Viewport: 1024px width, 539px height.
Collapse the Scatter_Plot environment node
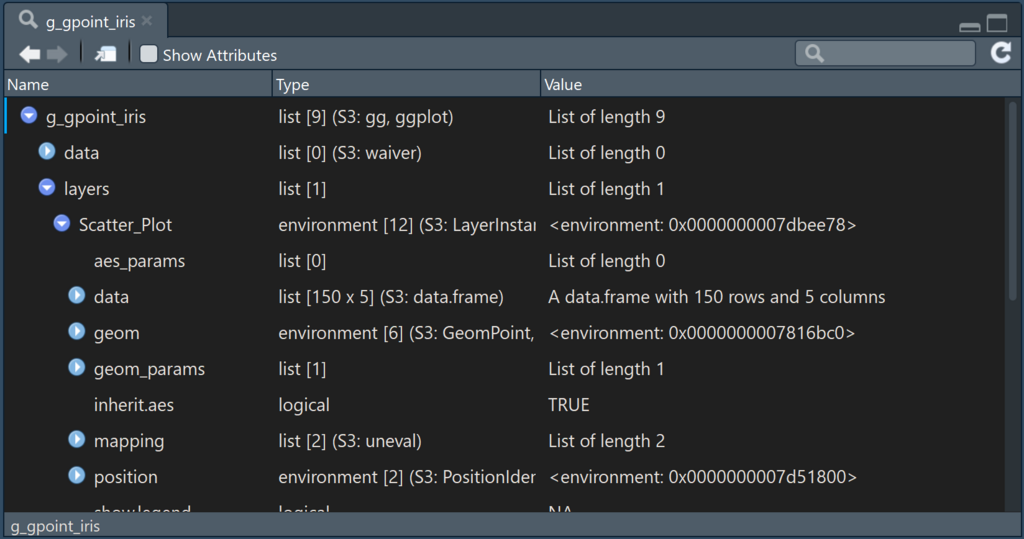pos(62,224)
